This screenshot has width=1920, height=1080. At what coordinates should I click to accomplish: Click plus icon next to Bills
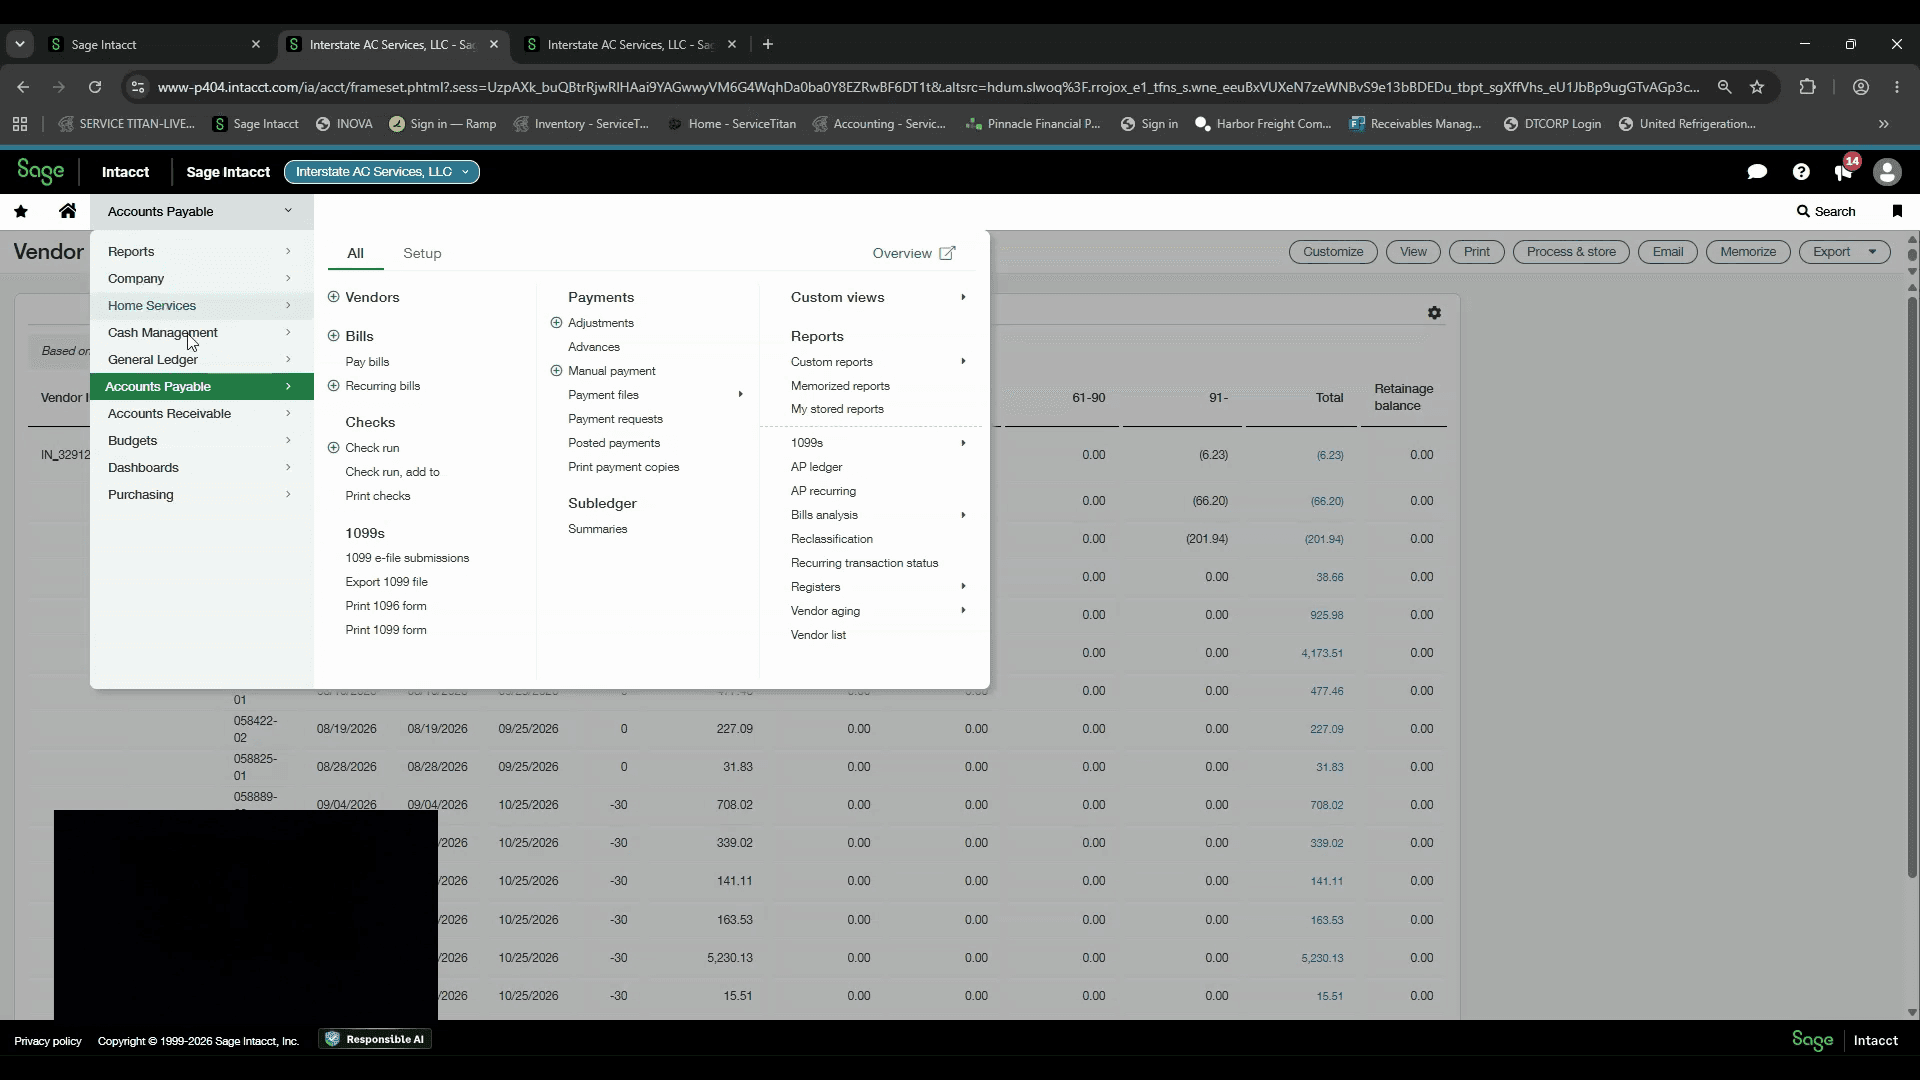(334, 336)
